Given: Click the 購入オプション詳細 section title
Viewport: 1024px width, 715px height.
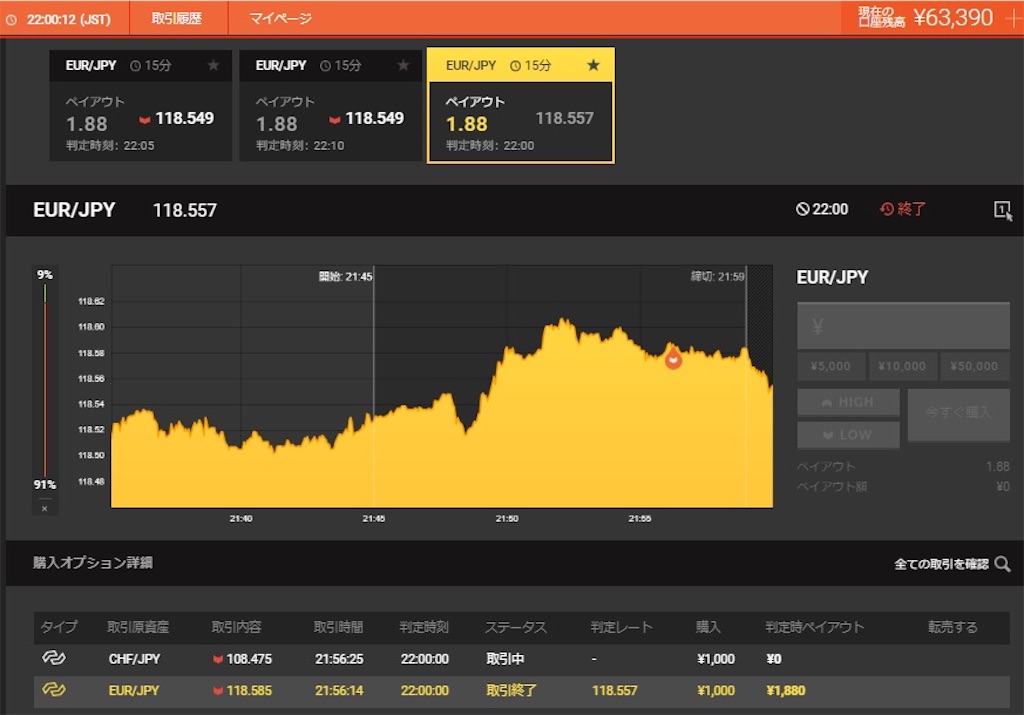Looking at the screenshot, I should point(93,562).
